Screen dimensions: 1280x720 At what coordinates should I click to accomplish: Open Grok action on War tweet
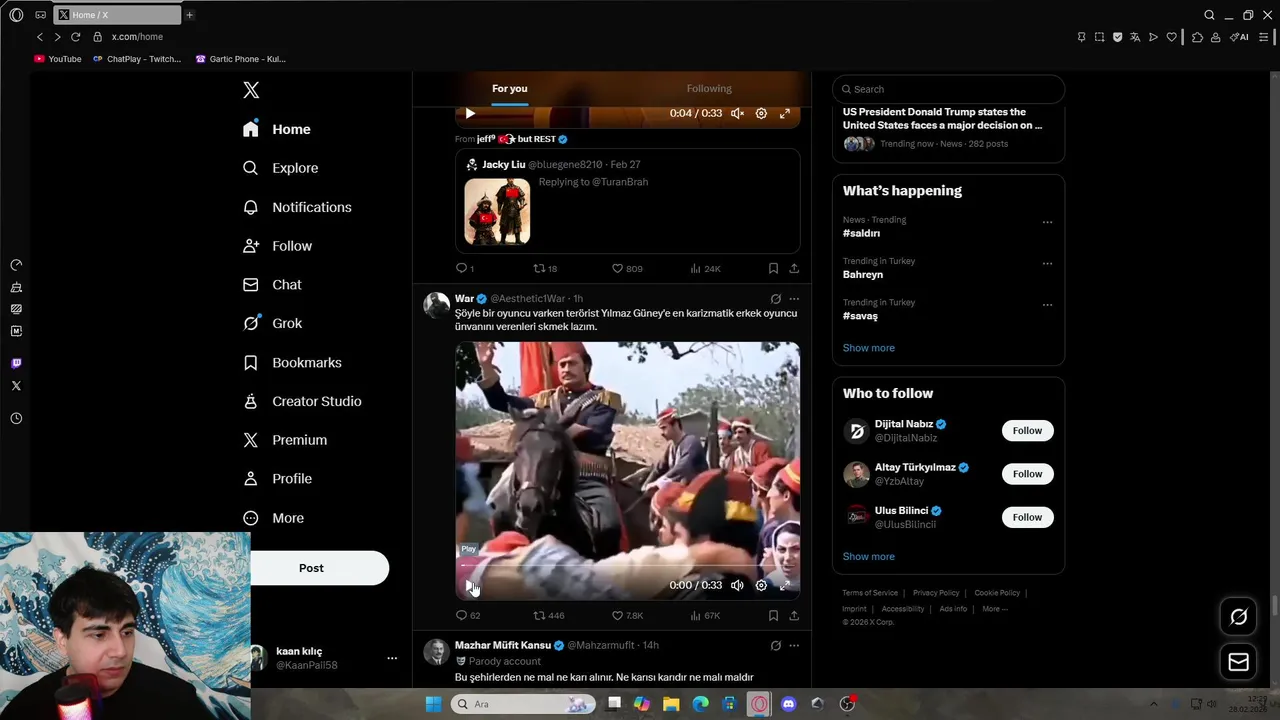pos(775,299)
